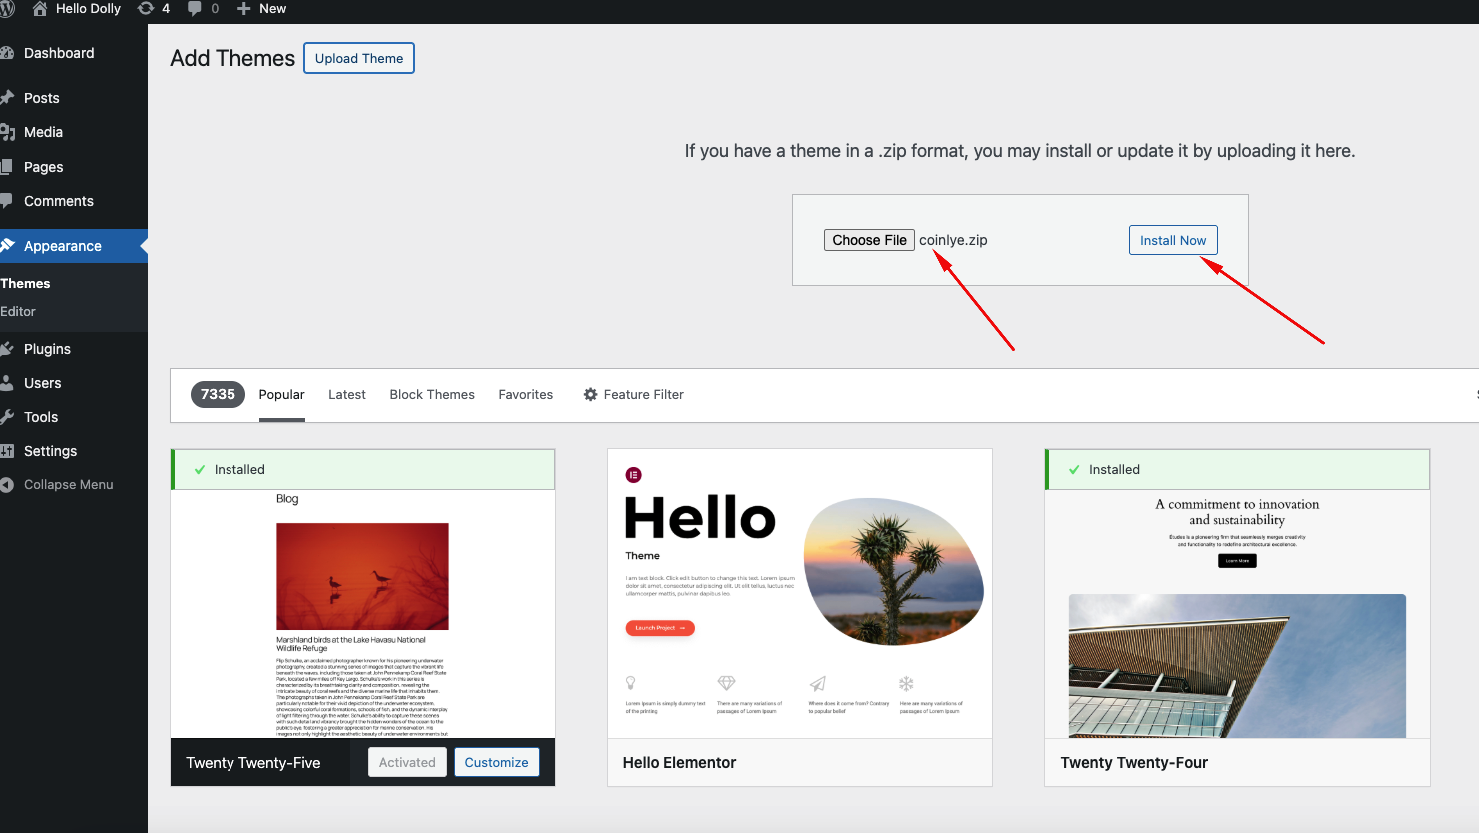Open the Themes submenu item
The width and height of the screenshot is (1479, 833).
(25, 284)
